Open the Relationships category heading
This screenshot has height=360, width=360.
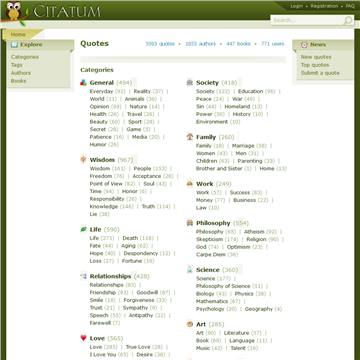coord(110,276)
